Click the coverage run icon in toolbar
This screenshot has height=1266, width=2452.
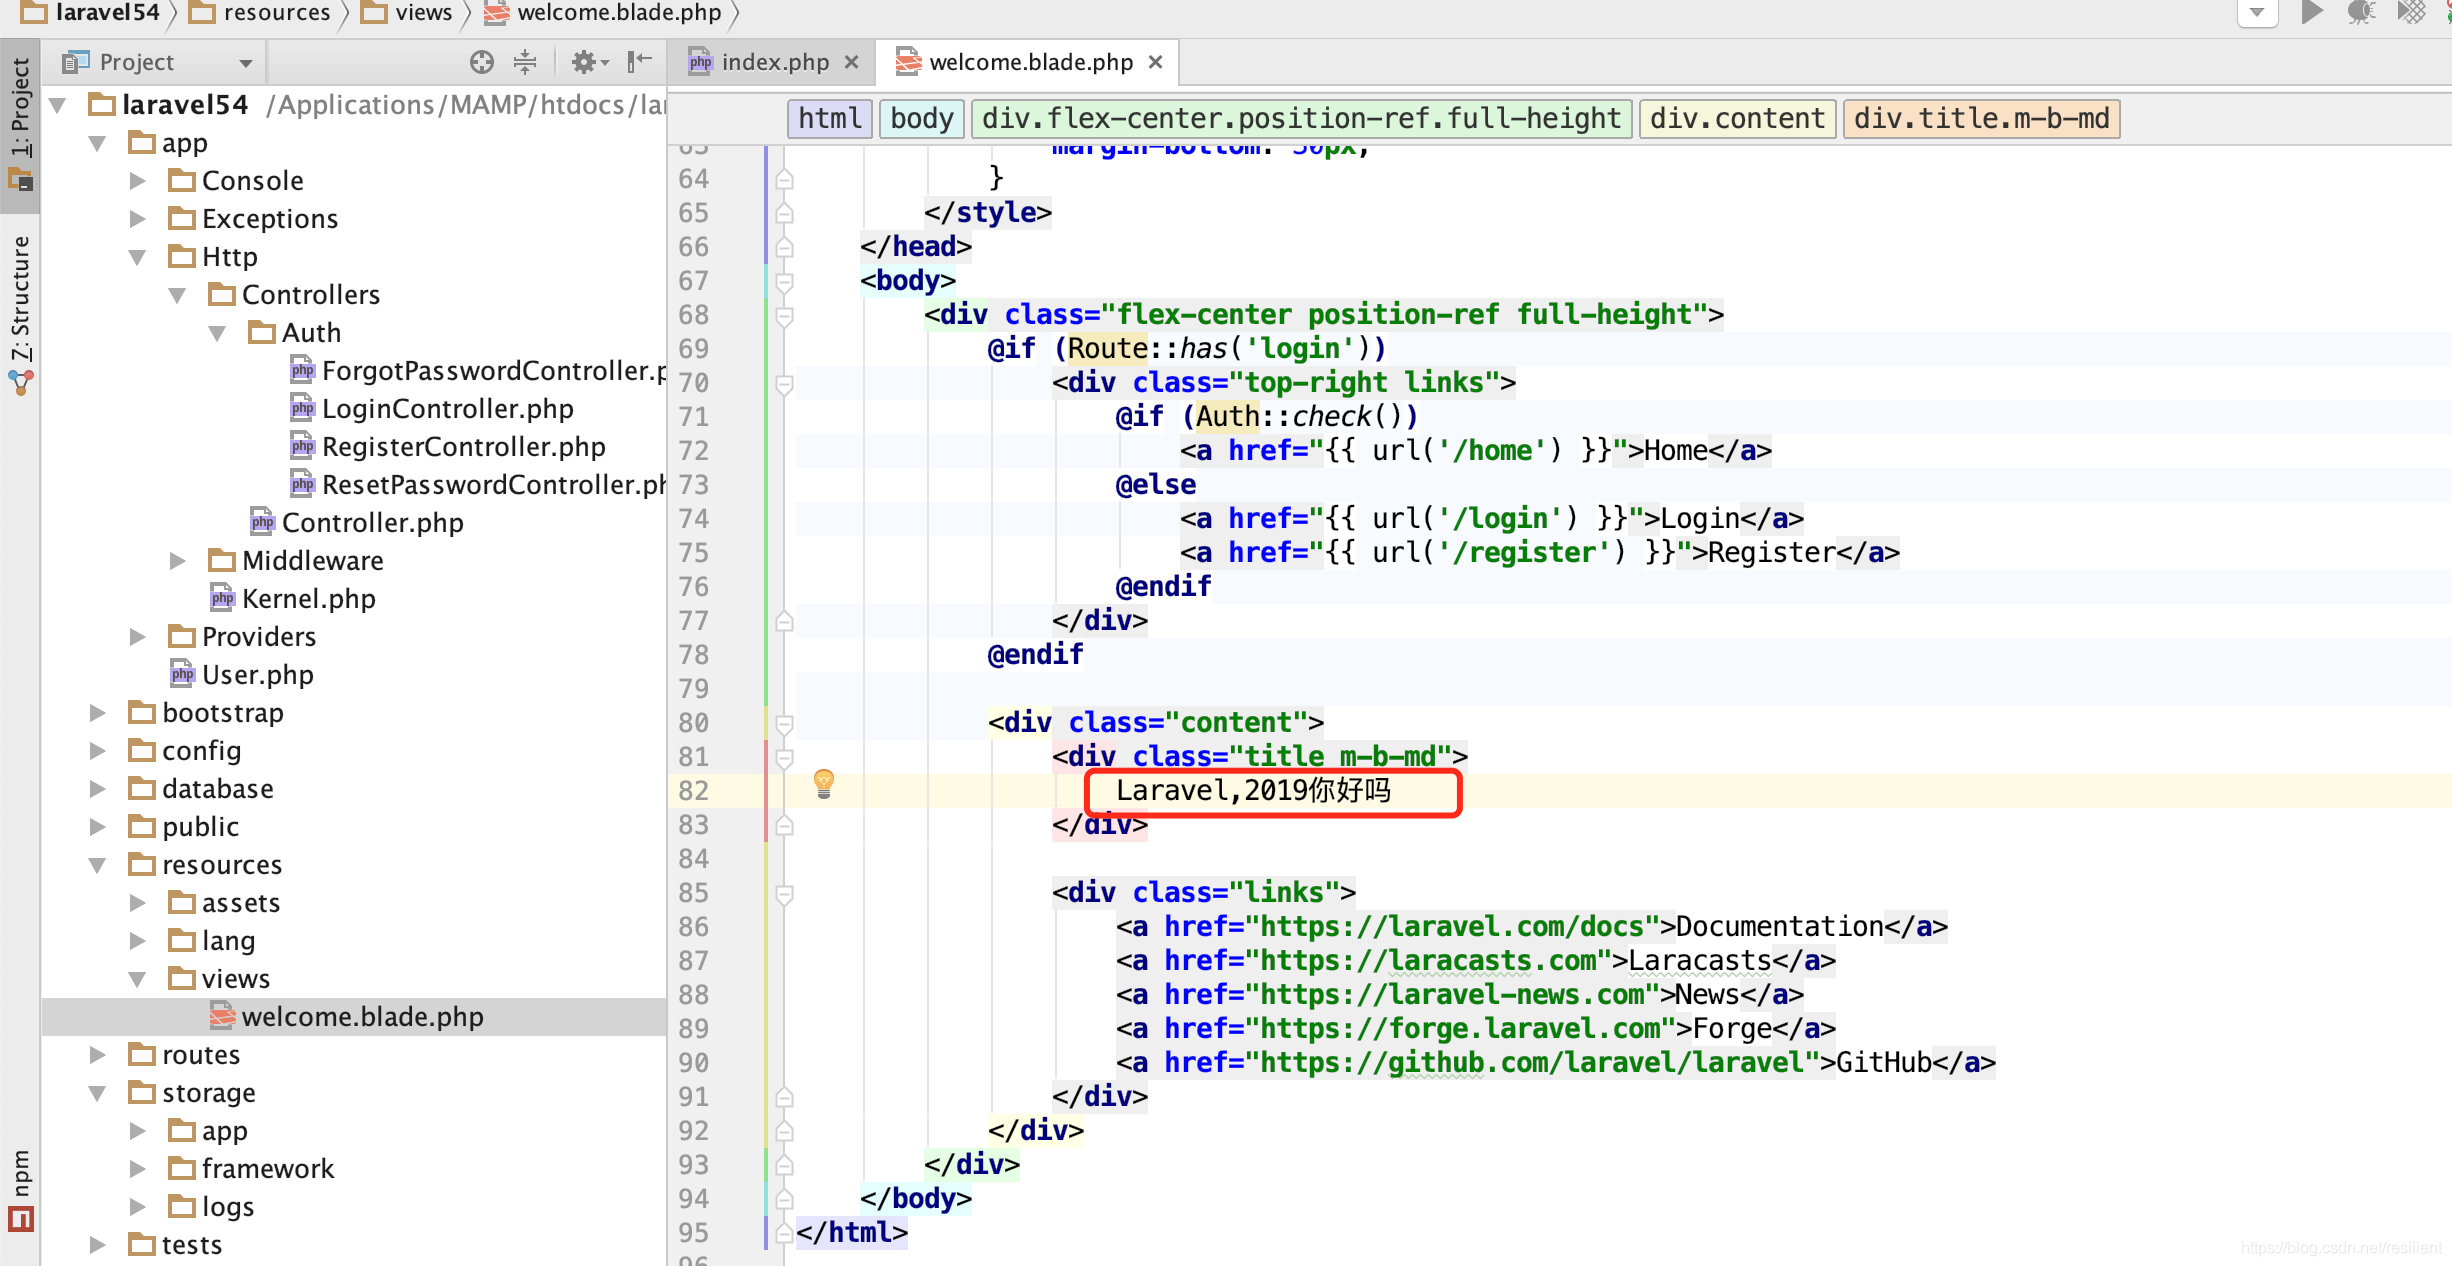(x=2411, y=12)
